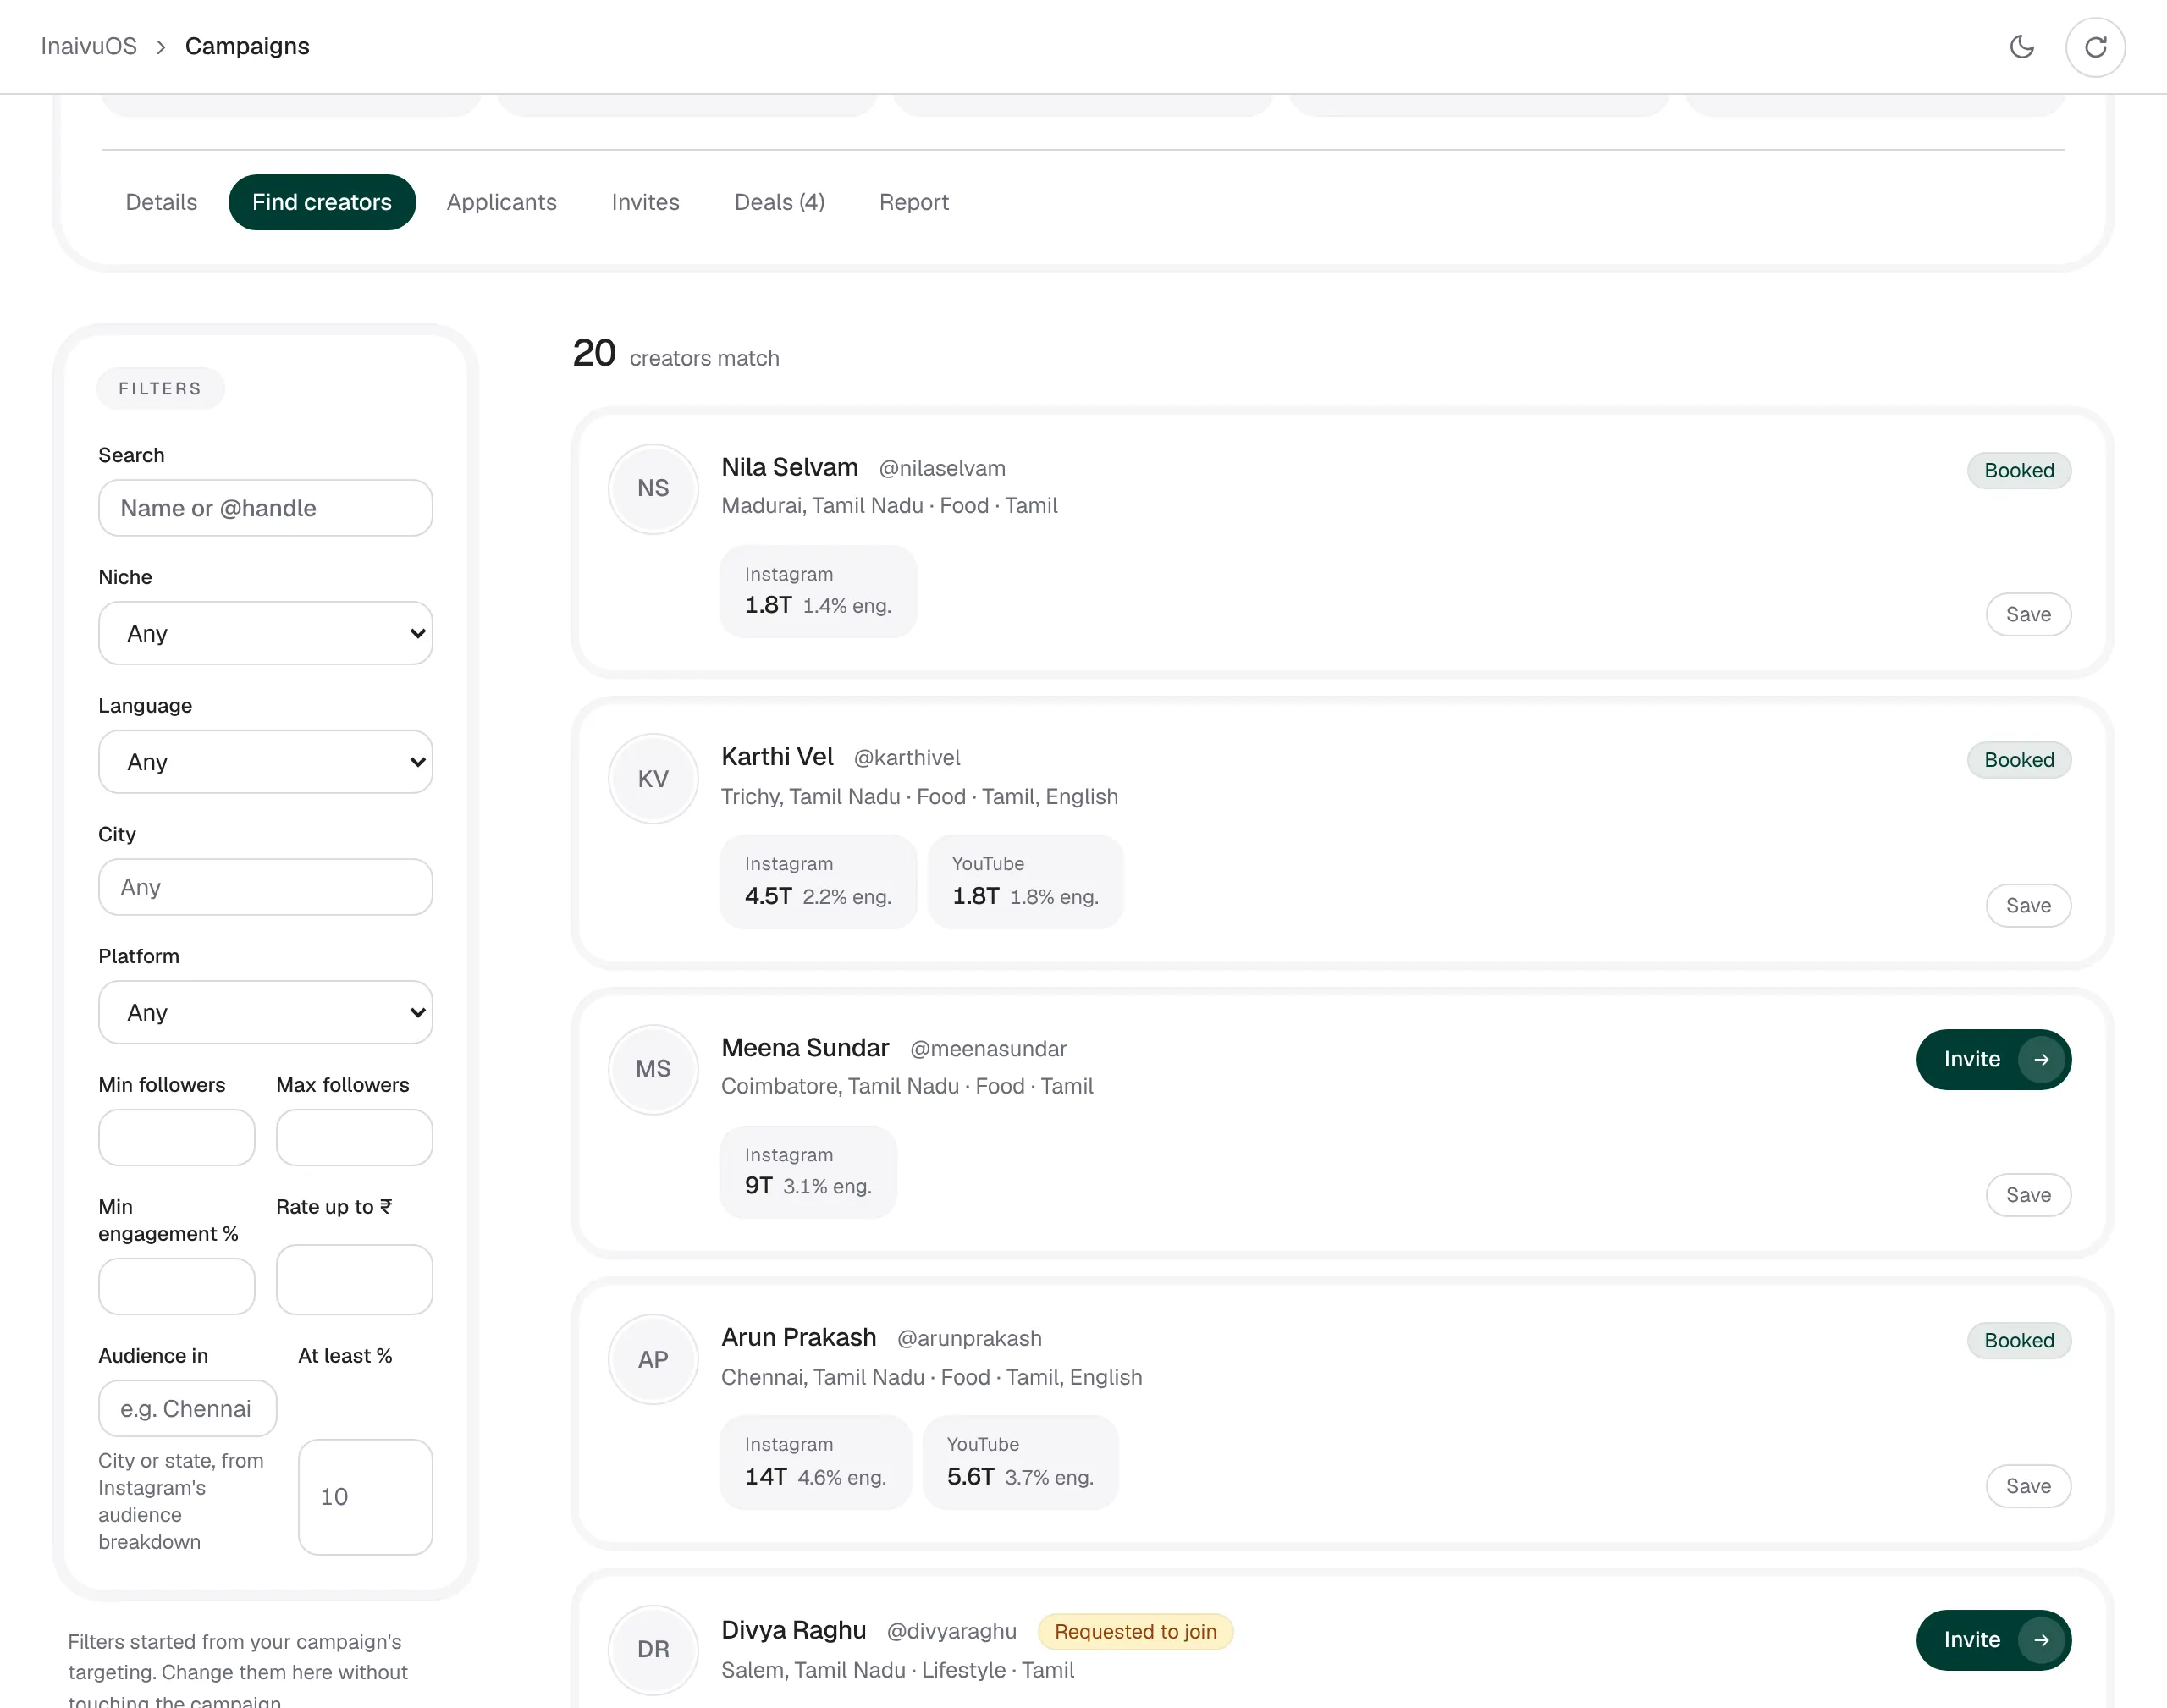Image resolution: width=2167 pixels, height=1708 pixels.
Task: Click the City filter field
Action: (x=265, y=887)
